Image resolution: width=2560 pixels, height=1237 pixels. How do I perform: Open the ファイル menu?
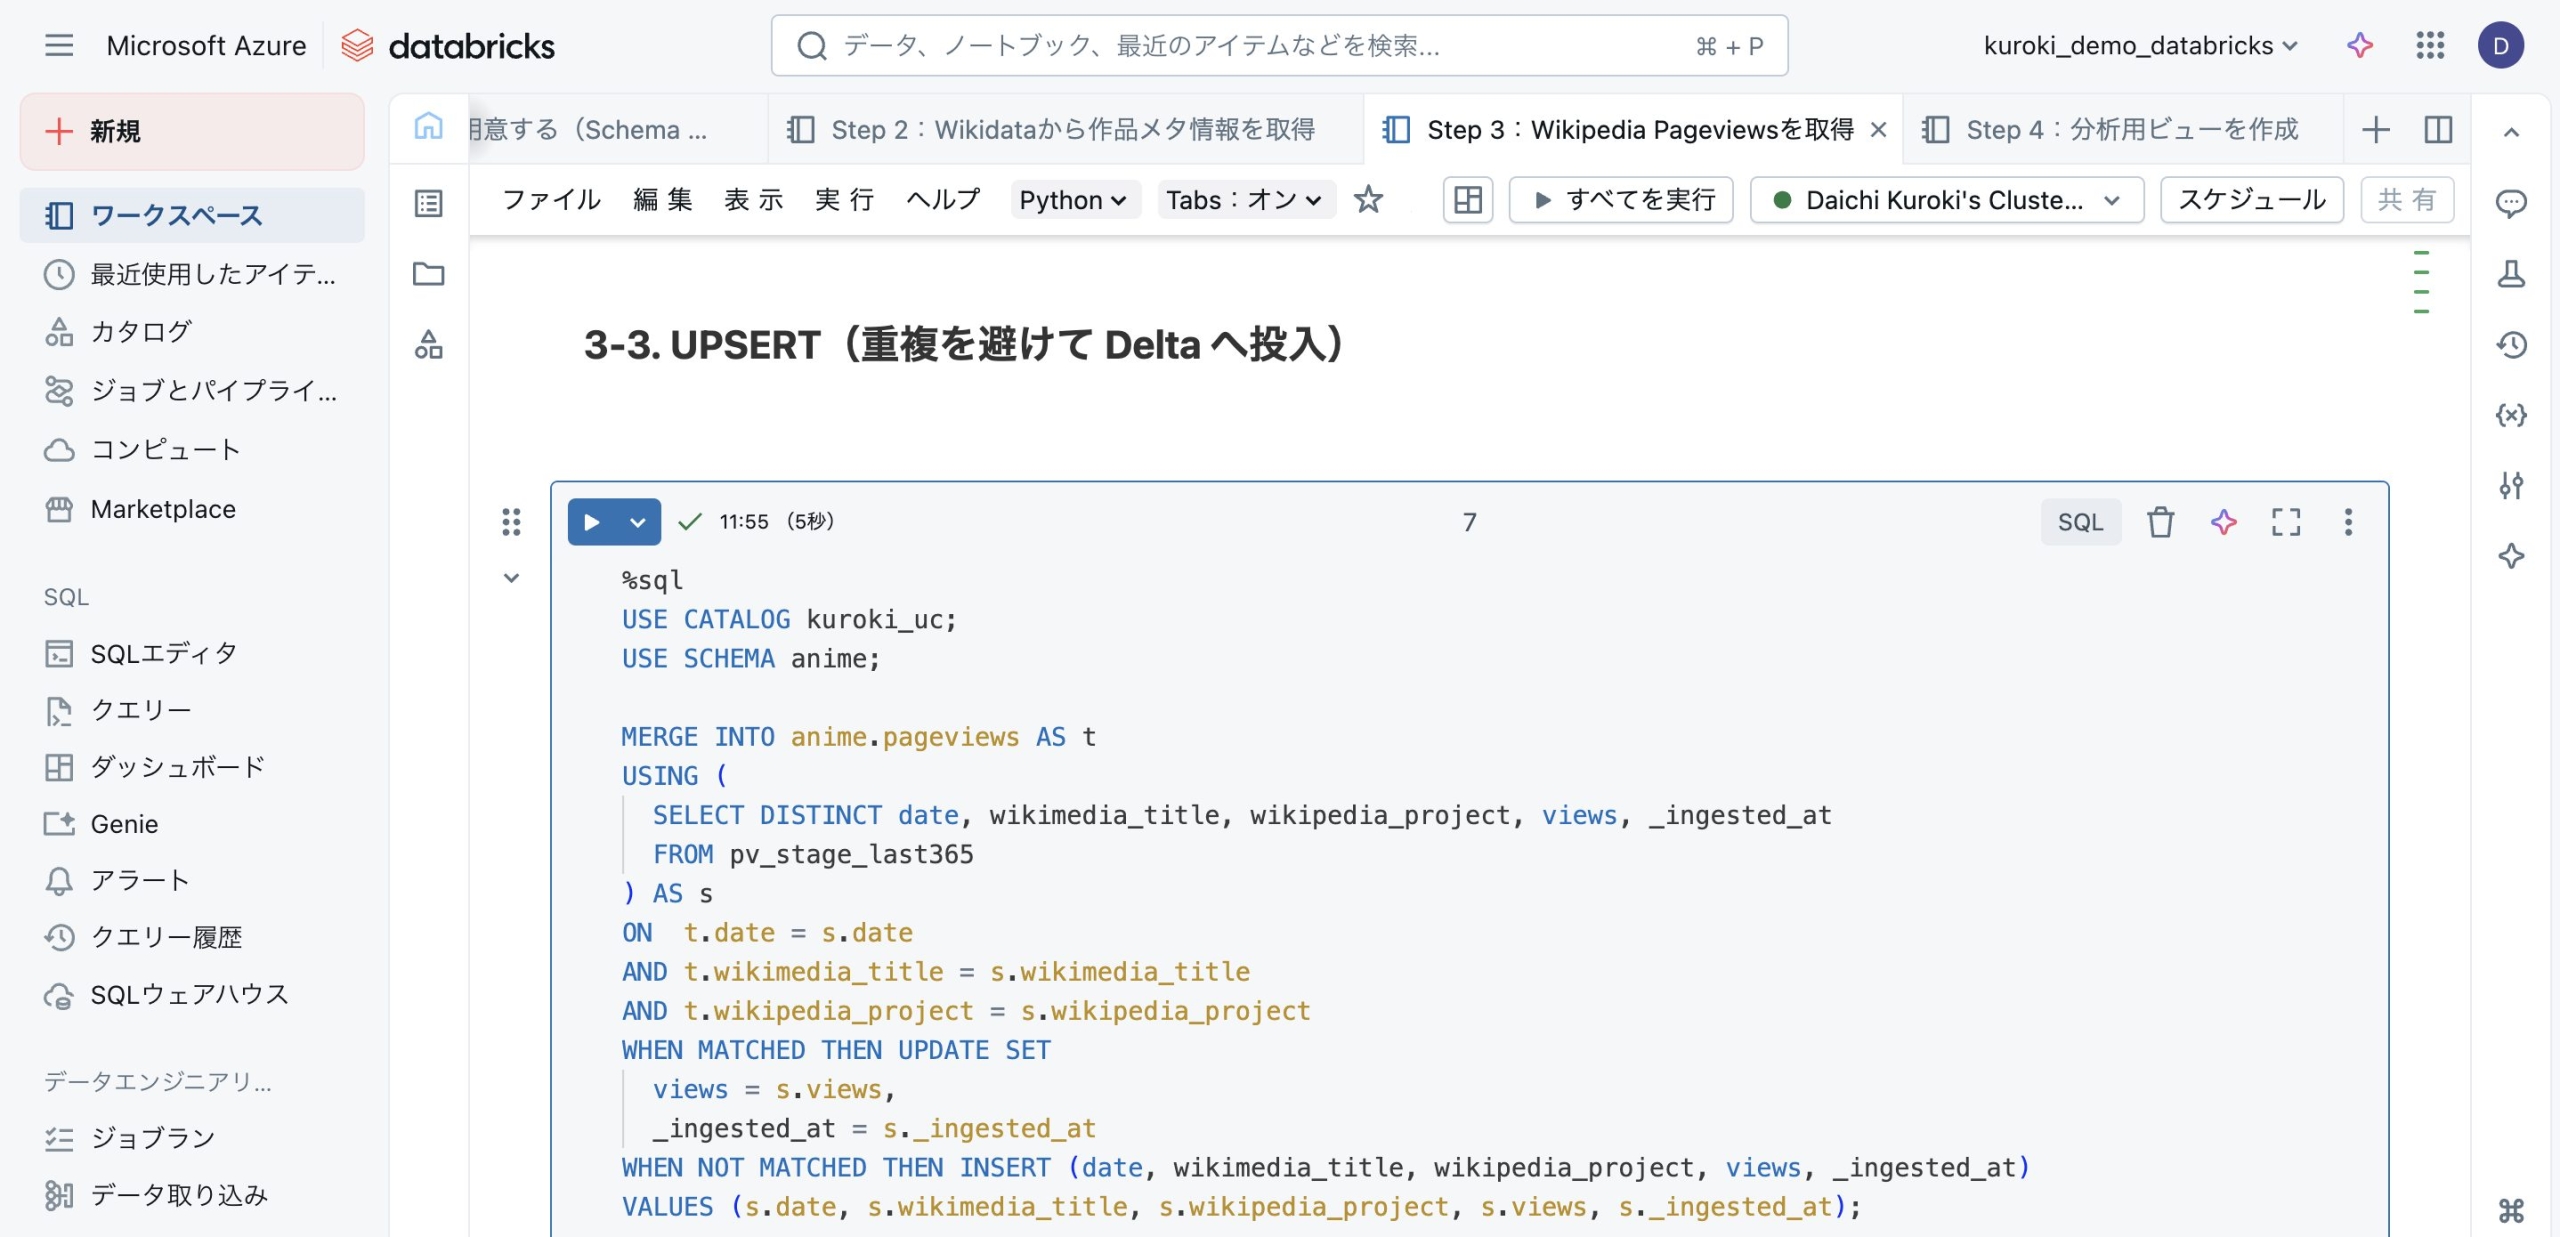coord(551,200)
